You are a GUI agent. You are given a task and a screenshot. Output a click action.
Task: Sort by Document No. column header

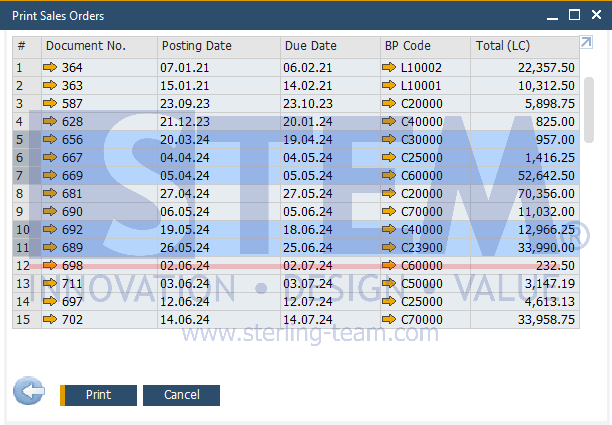(99, 46)
